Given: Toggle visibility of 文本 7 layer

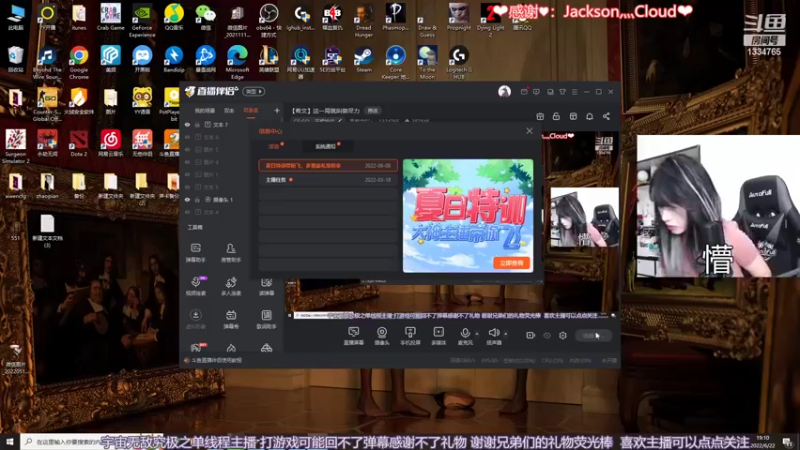Looking at the screenshot, I should coord(187,124).
